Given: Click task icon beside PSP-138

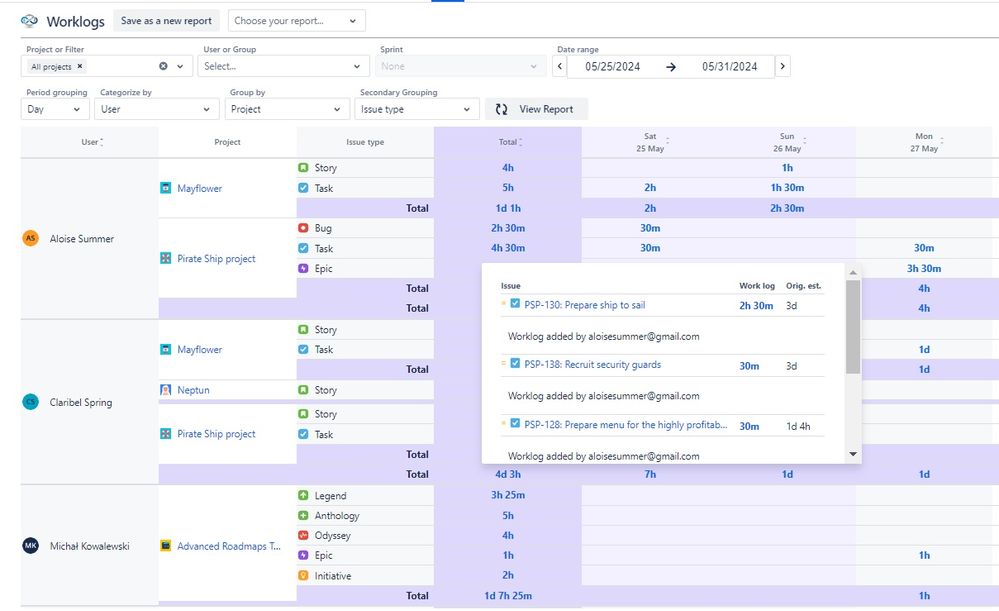Looking at the screenshot, I should point(515,364).
